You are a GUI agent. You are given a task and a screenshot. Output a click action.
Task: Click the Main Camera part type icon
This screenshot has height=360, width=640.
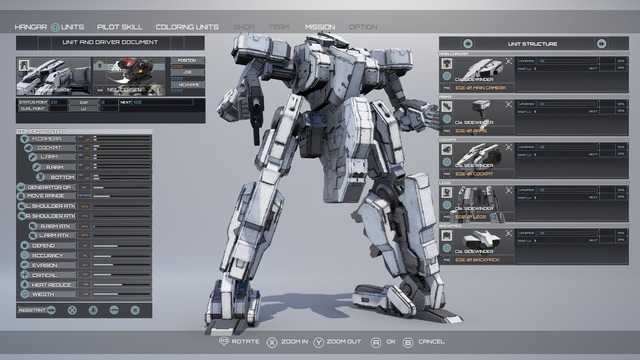(447, 64)
